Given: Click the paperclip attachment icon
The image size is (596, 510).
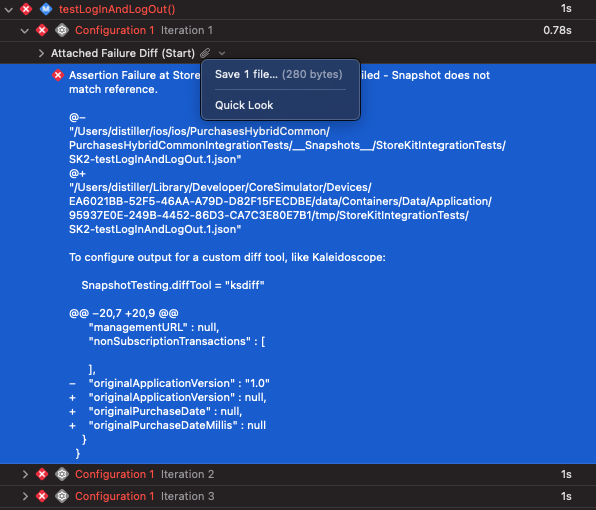Looking at the screenshot, I should (205, 53).
